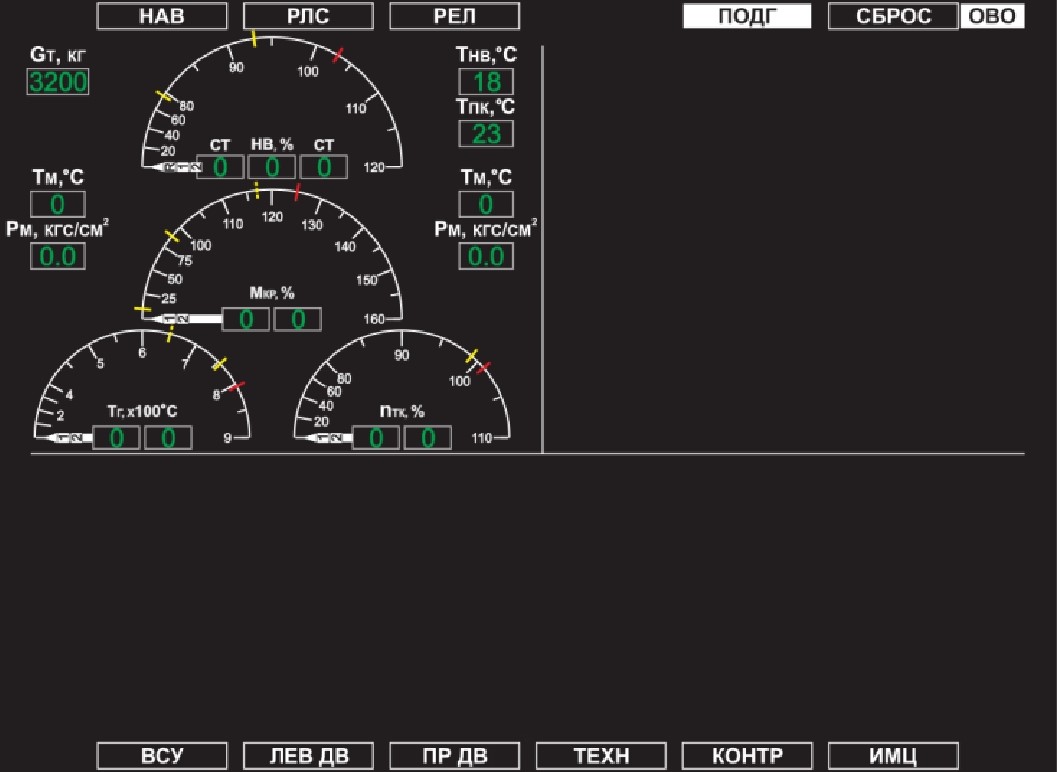Click the right engine Тм temperature value

click(486, 205)
